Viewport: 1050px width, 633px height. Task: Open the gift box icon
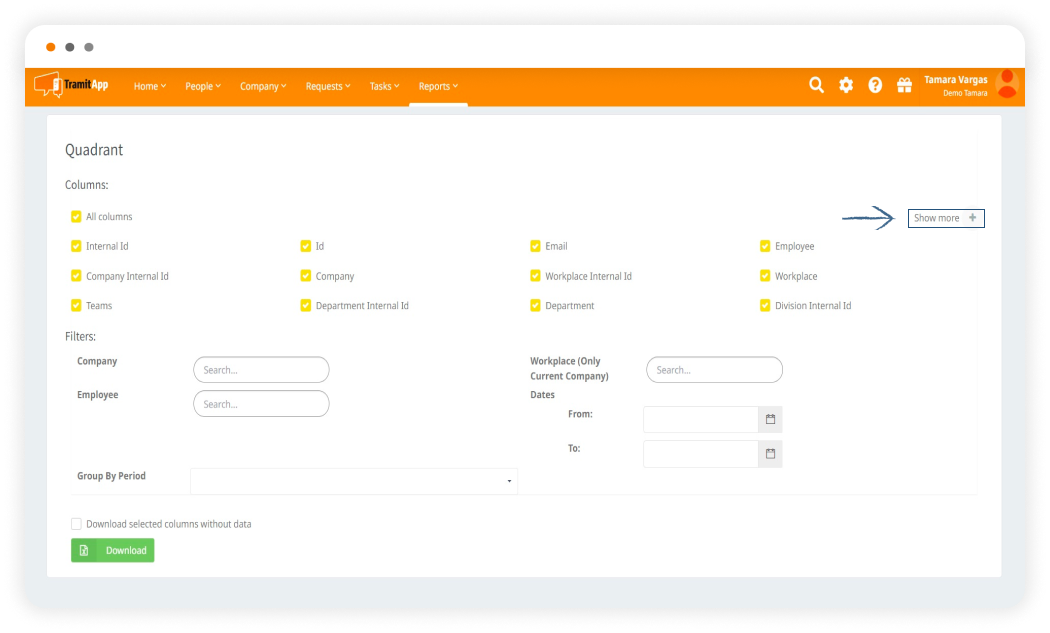click(x=904, y=86)
